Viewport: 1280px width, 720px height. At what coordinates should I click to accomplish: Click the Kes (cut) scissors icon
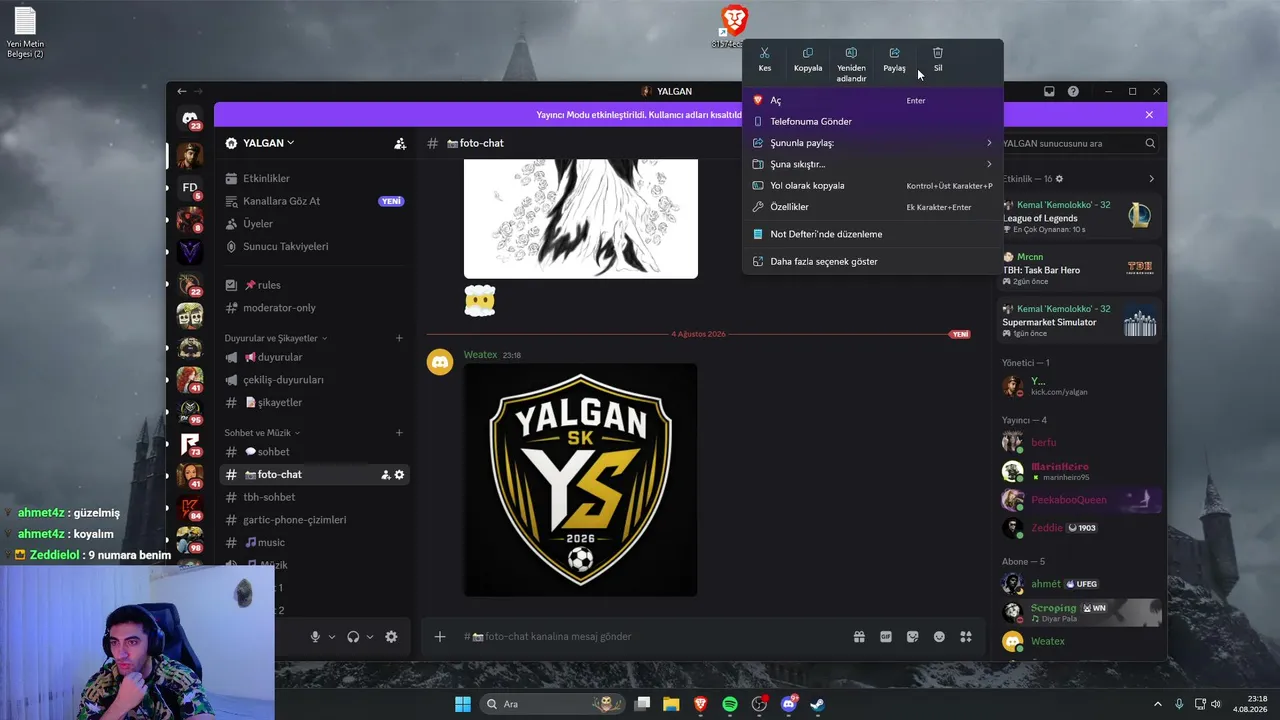pyautogui.click(x=764, y=53)
